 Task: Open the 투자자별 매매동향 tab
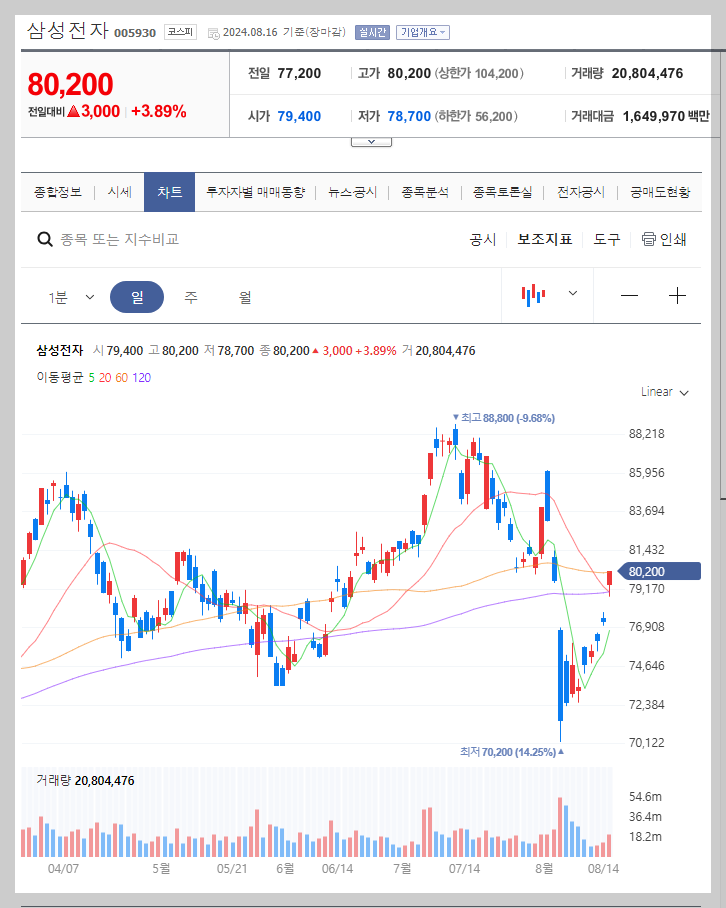coord(255,192)
